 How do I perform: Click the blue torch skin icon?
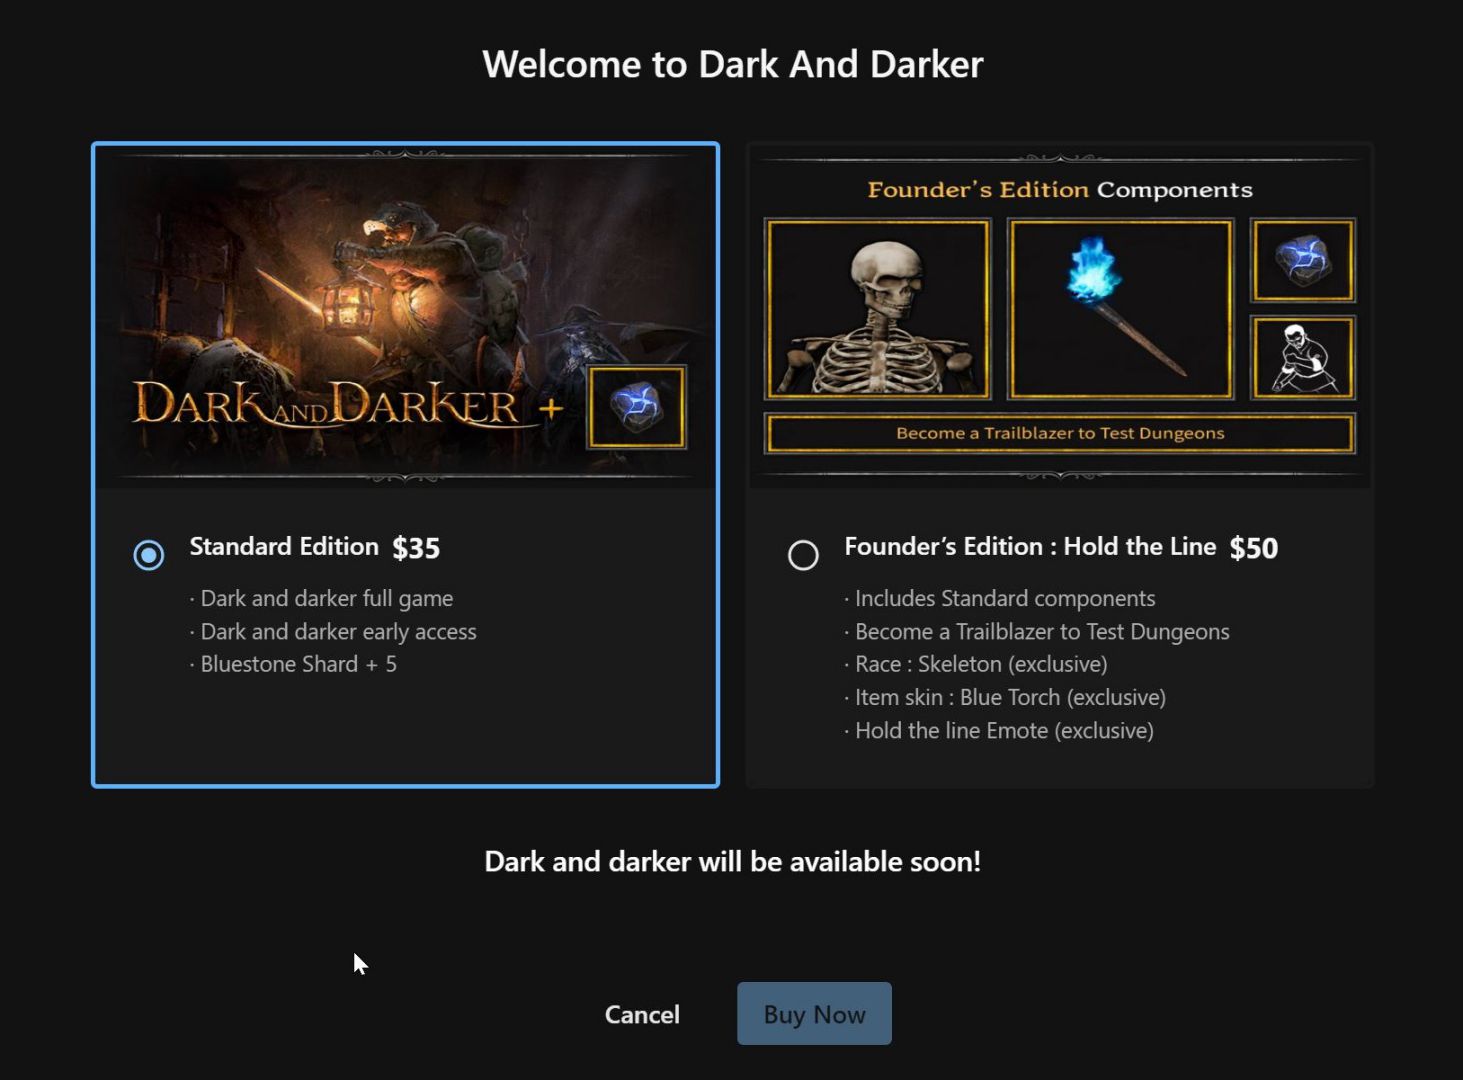1120,309
